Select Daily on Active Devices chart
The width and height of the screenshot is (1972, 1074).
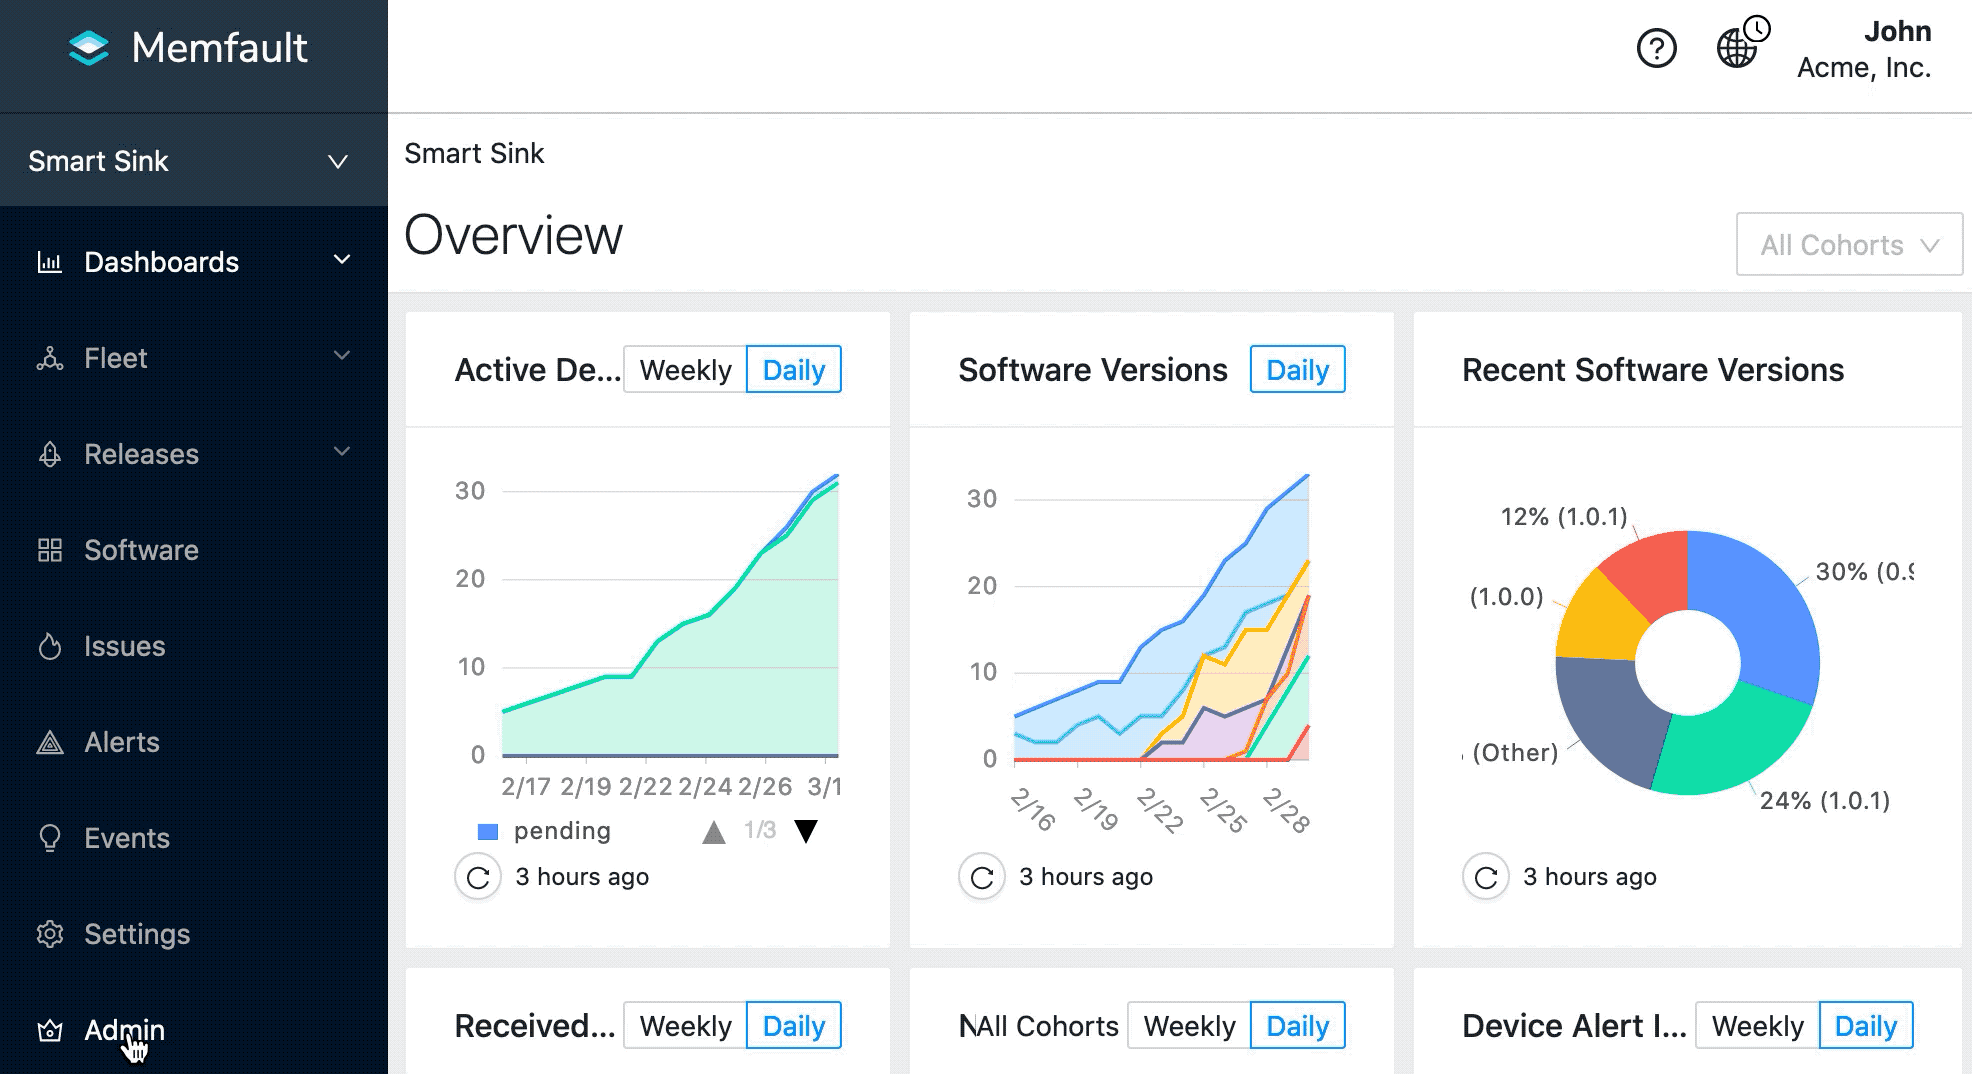[x=793, y=370]
